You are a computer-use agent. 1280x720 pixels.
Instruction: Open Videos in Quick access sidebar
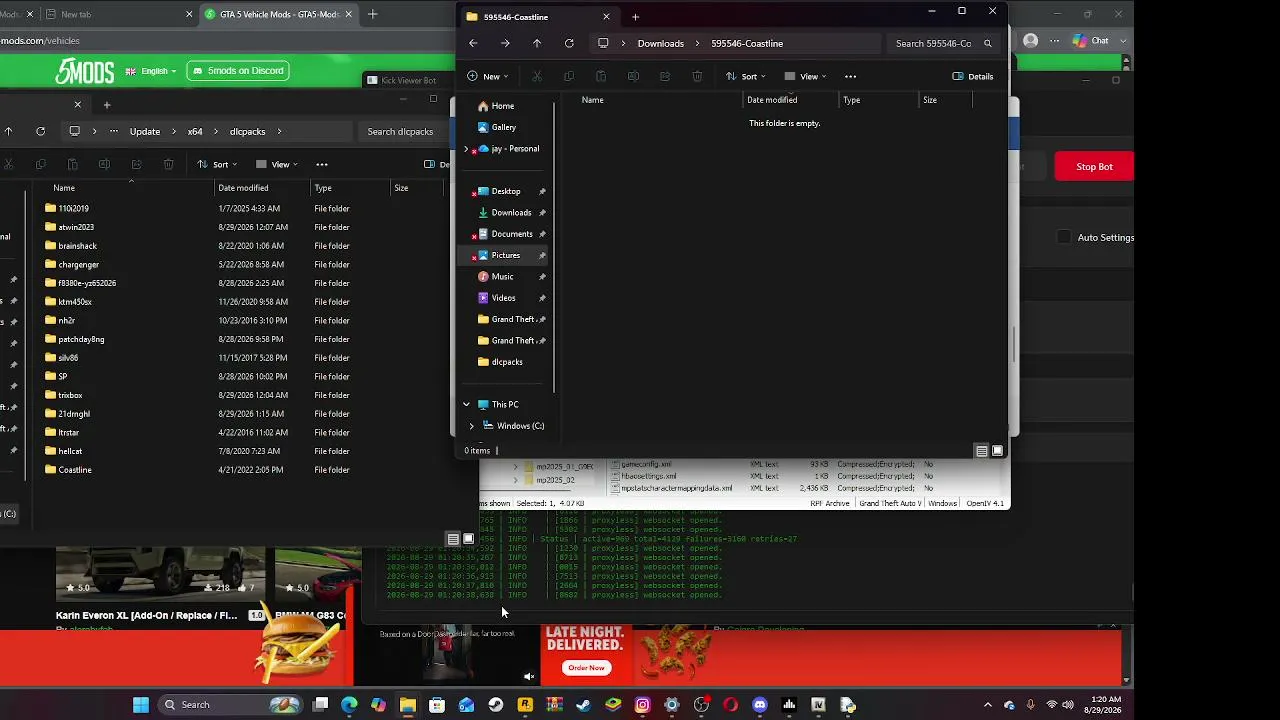coord(503,298)
